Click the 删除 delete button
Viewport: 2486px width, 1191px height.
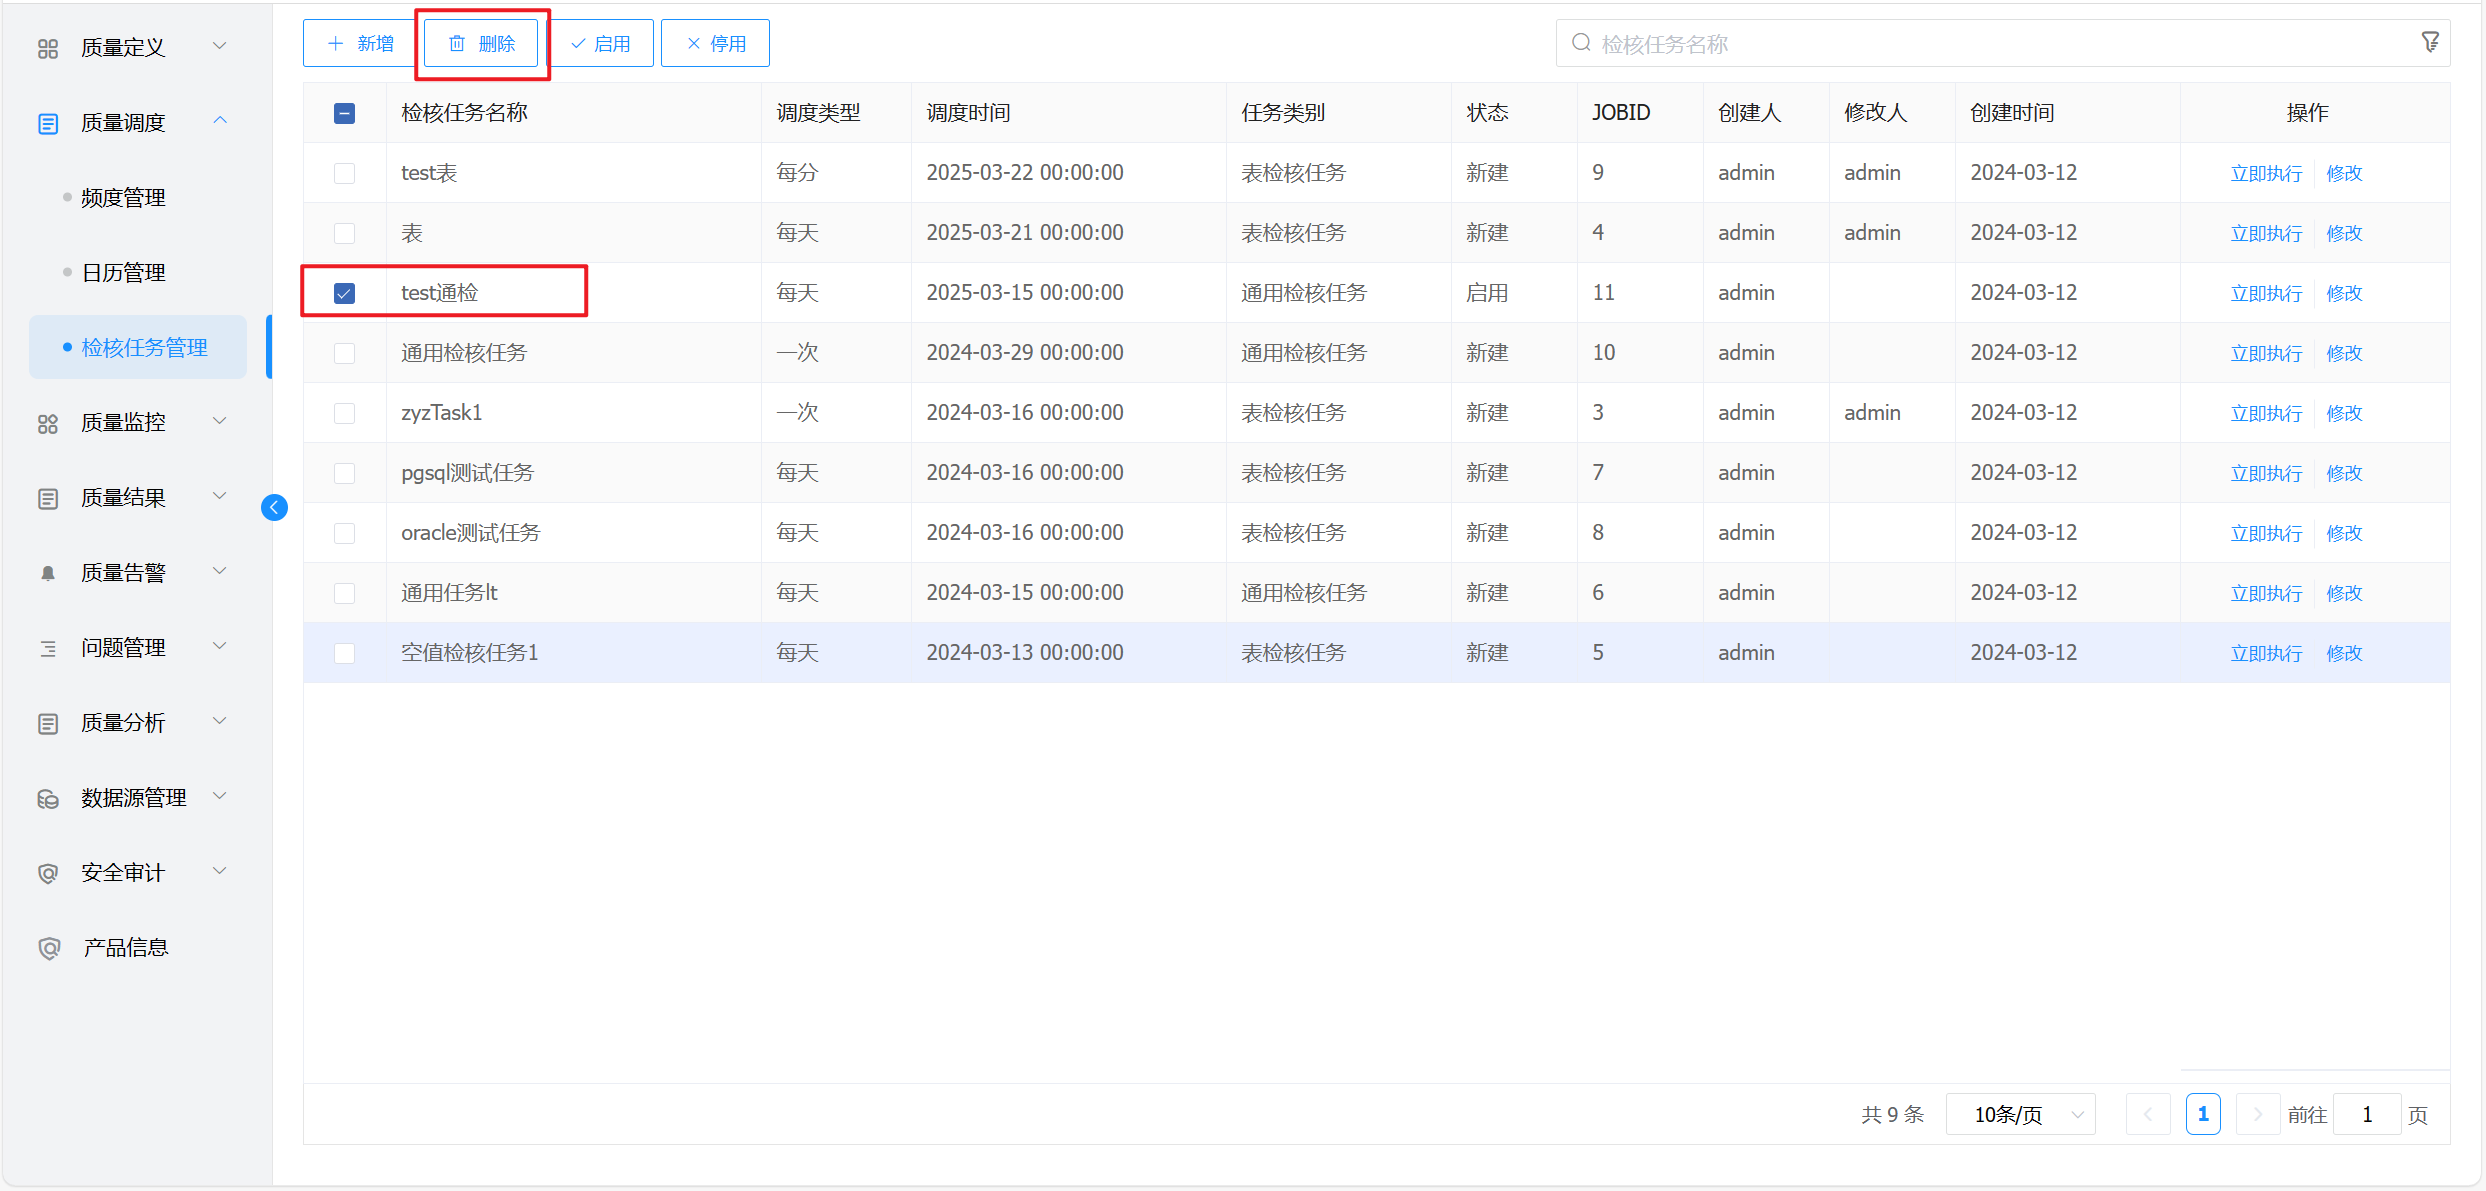click(482, 43)
